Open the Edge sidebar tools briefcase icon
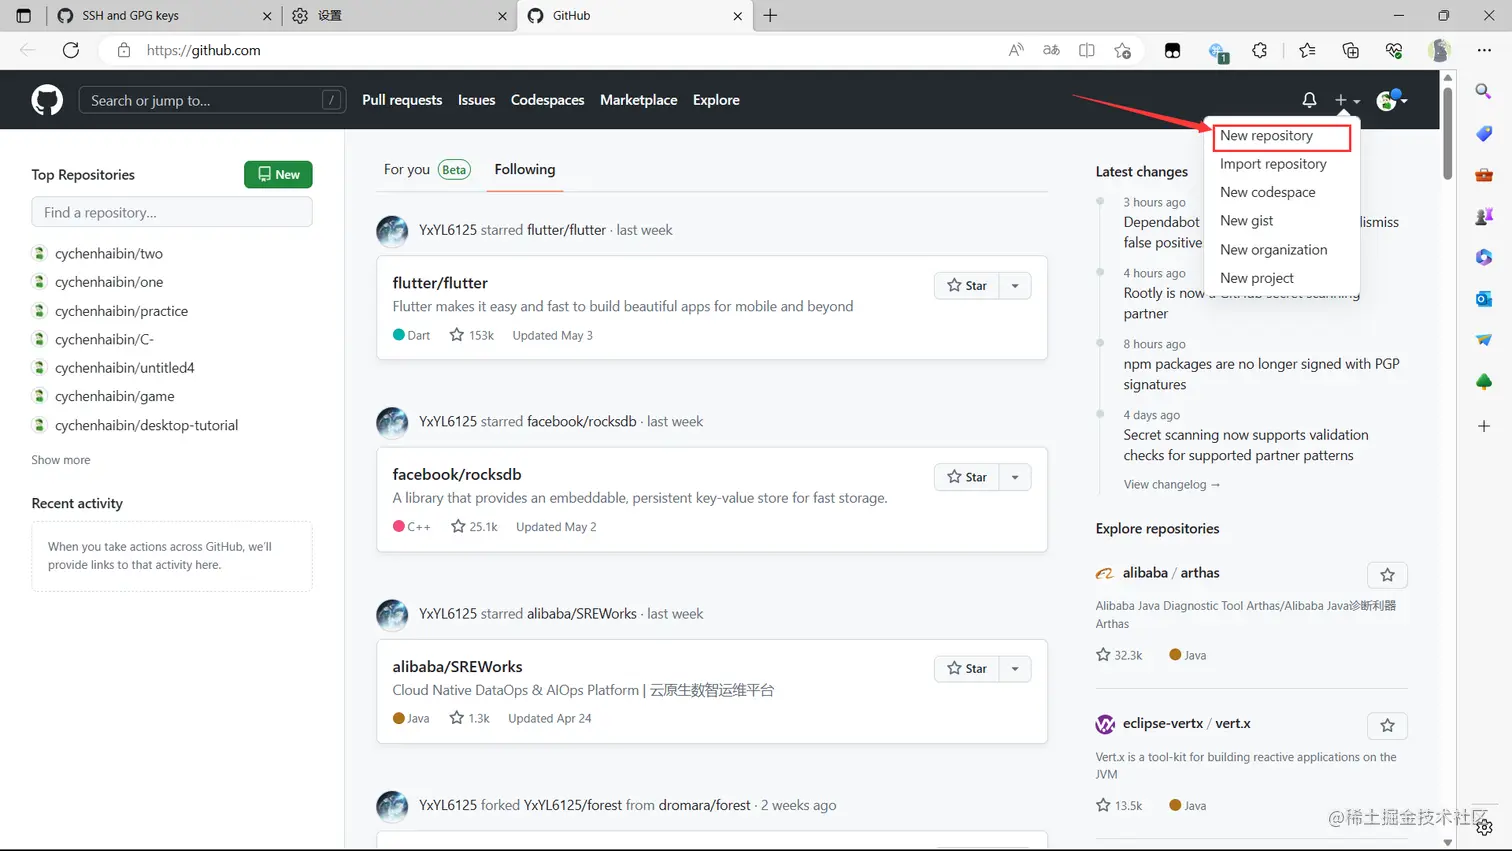The width and height of the screenshot is (1512, 851). point(1484,175)
